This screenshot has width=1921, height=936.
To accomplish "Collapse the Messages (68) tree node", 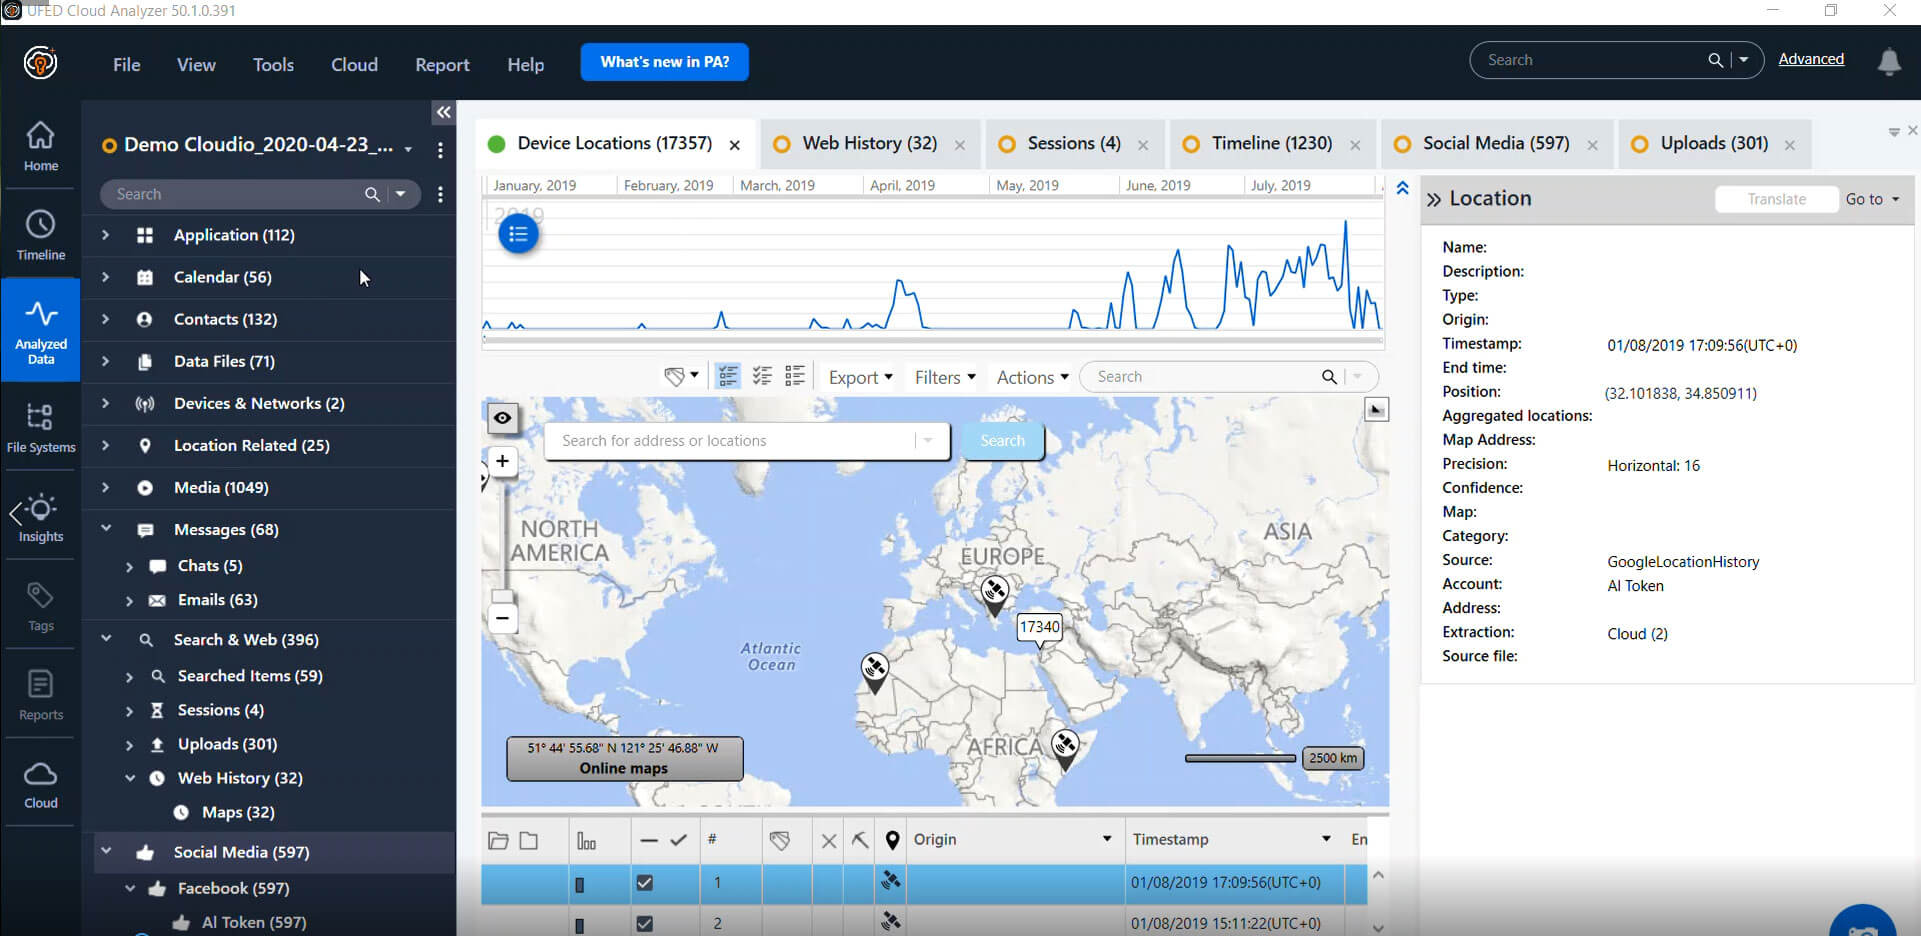I will tap(105, 529).
